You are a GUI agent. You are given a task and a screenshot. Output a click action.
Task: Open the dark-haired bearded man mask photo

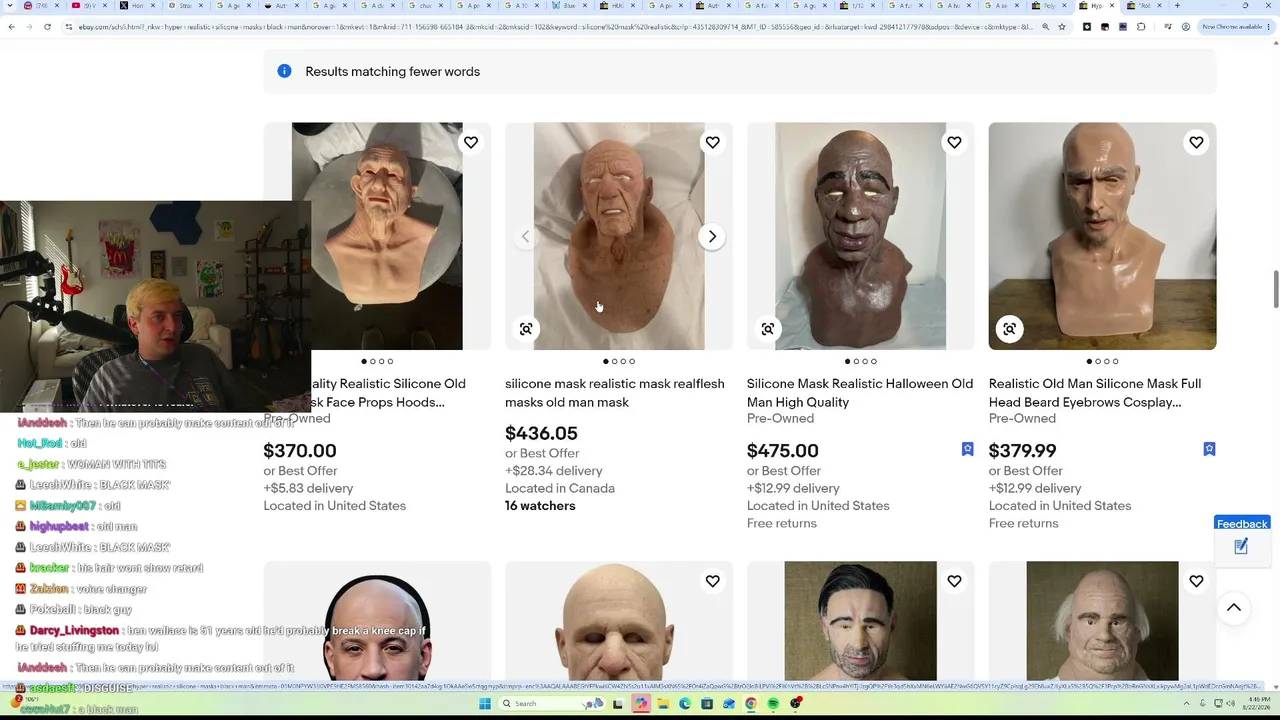[x=860, y=621]
